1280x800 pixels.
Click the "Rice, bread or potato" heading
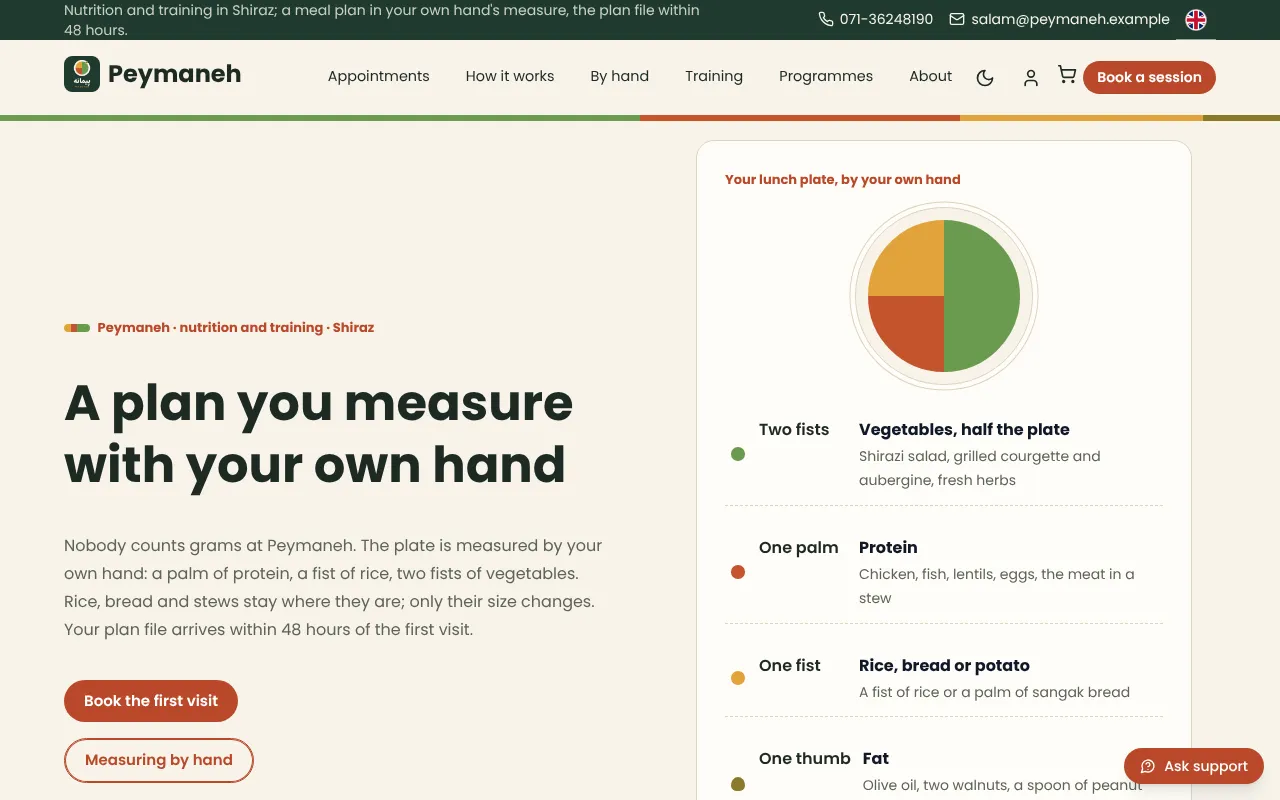(x=944, y=665)
